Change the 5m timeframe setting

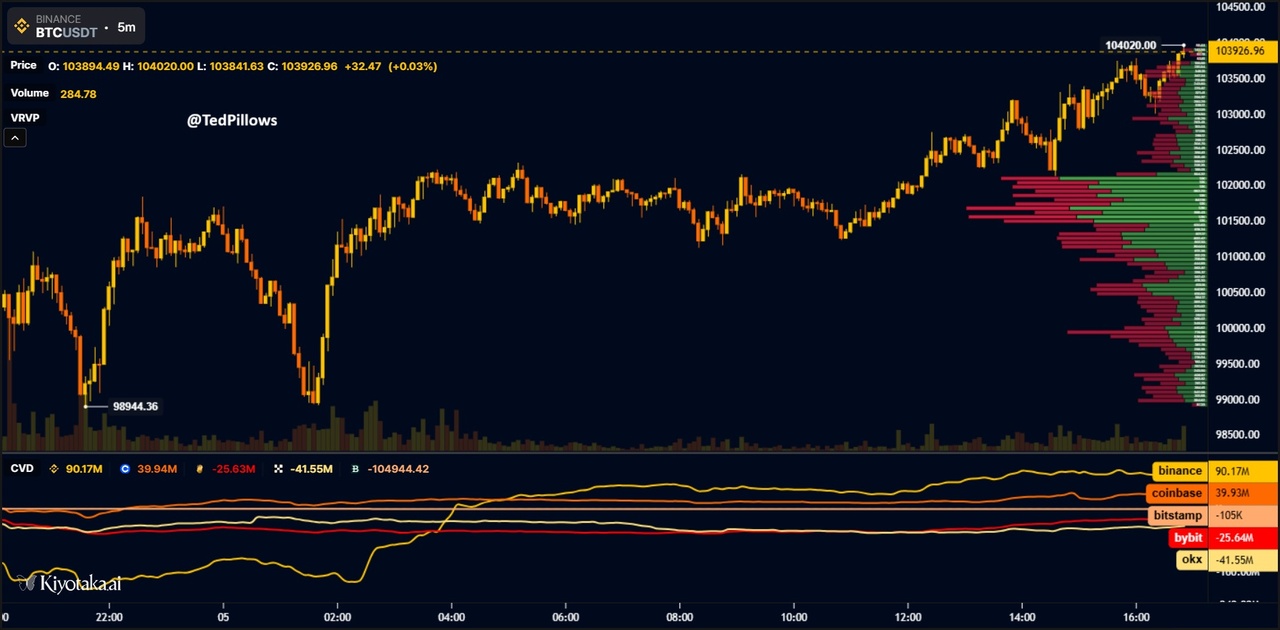point(126,27)
